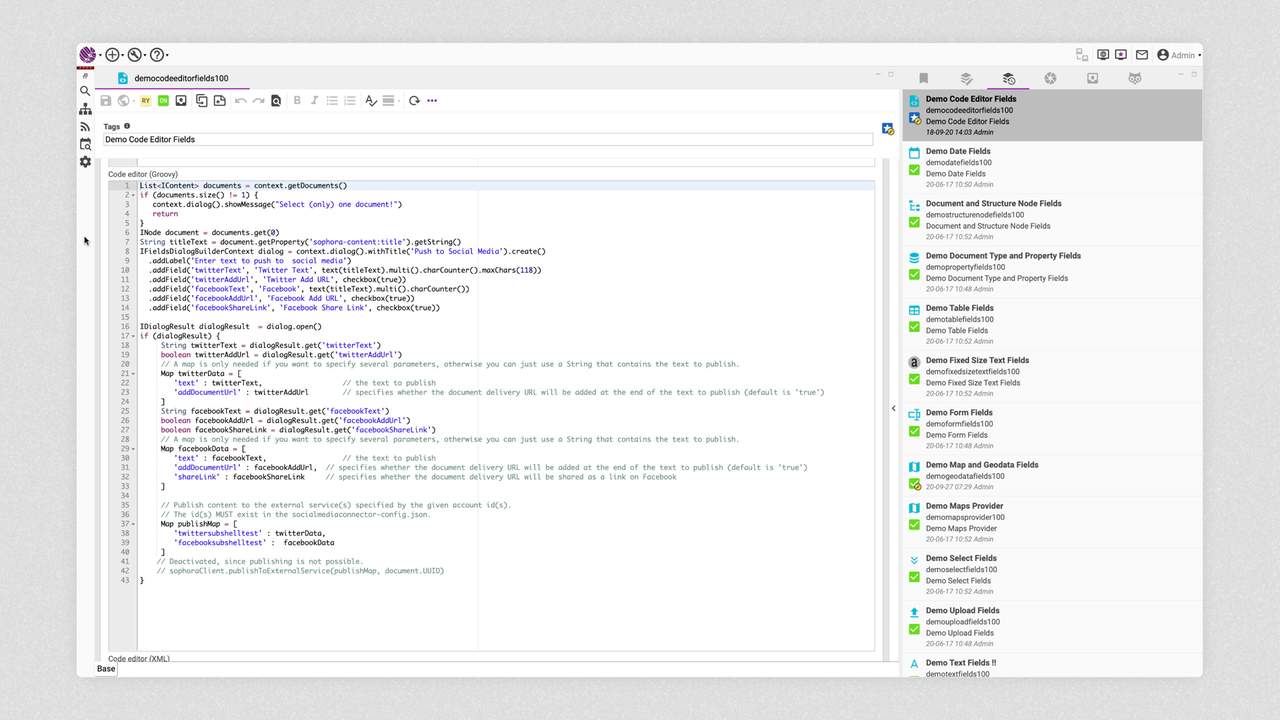The width and height of the screenshot is (1280, 720).
Task: Save the current document
Action: tap(106, 100)
